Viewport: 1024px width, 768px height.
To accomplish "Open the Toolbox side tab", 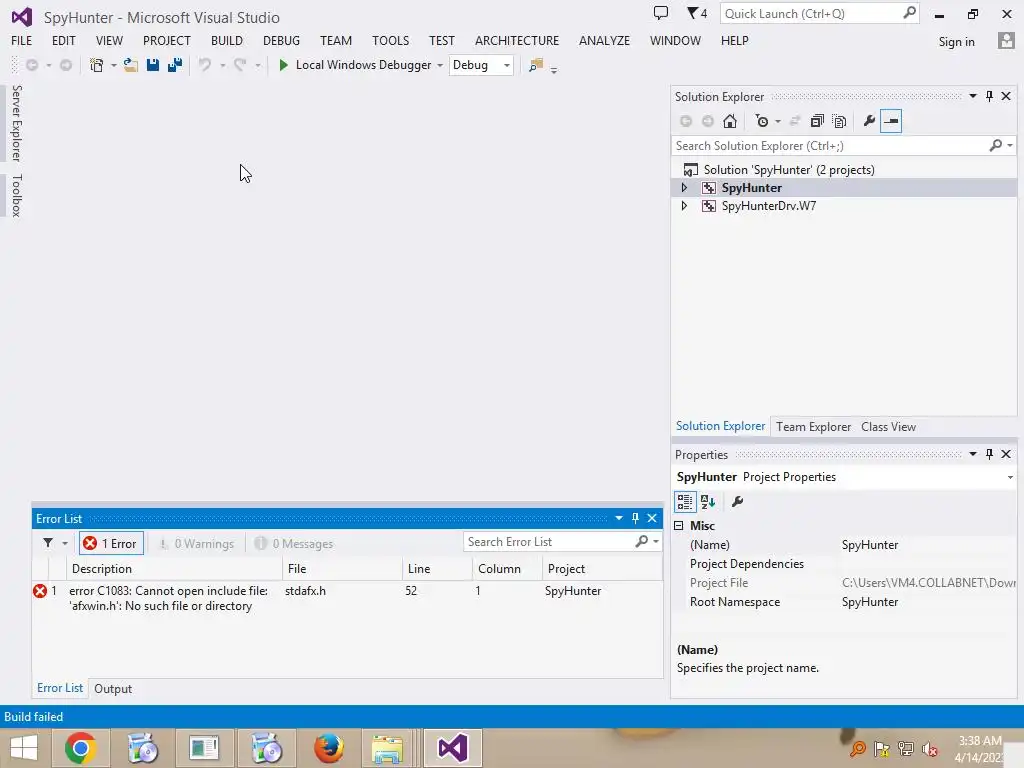I will coord(16,195).
